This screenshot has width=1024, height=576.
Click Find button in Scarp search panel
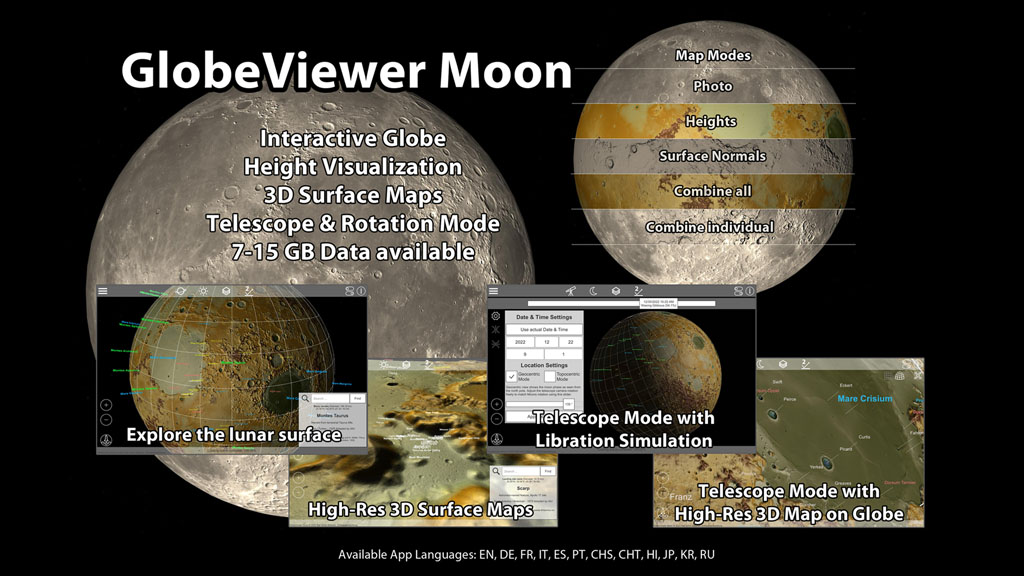pyautogui.click(x=548, y=472)
